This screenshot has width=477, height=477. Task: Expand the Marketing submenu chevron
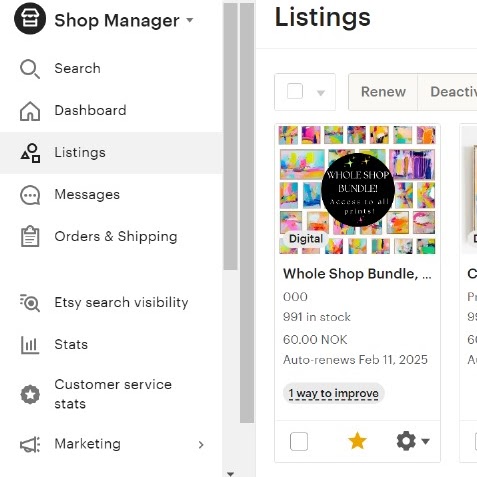pos(201,445)
